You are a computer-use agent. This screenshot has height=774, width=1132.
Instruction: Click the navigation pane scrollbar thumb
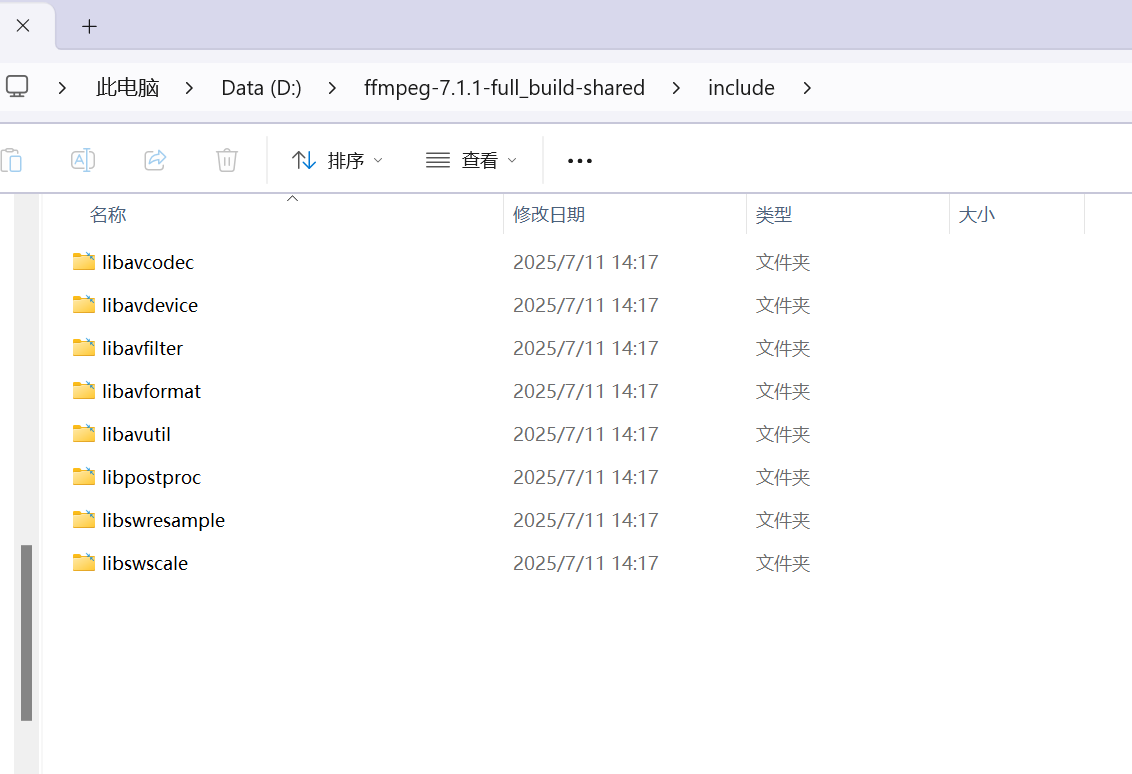coord(27,632)
